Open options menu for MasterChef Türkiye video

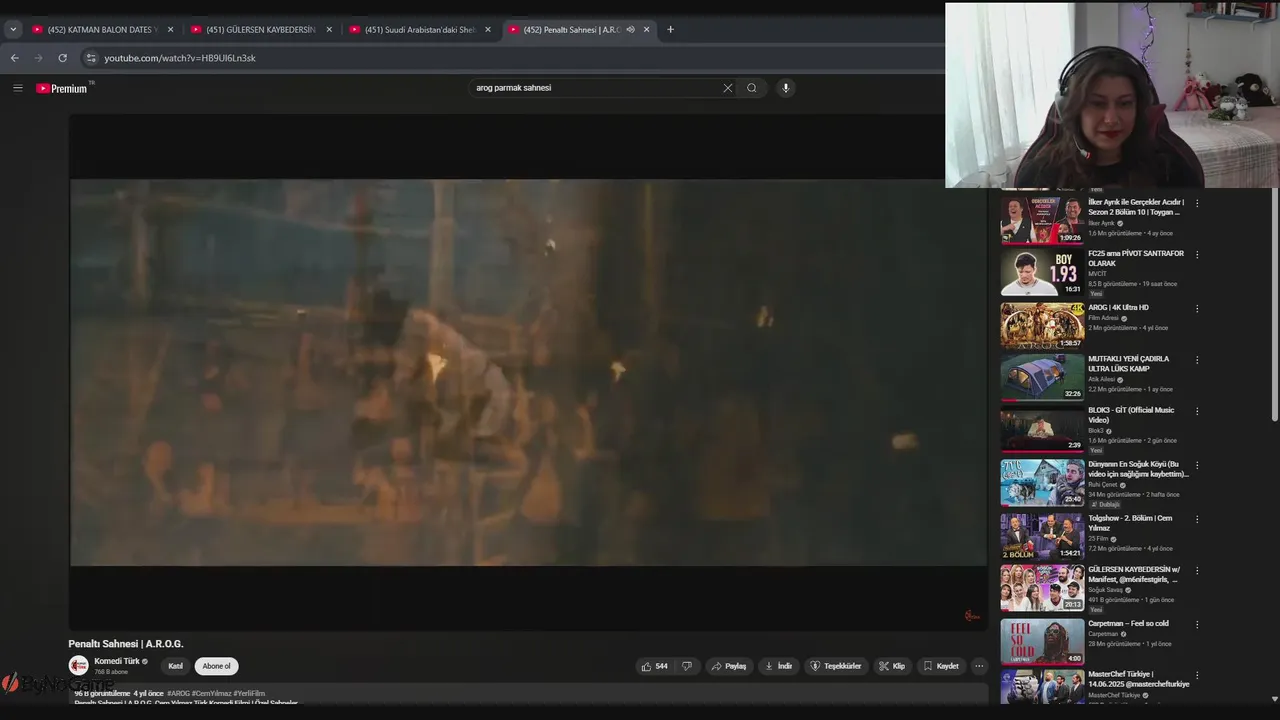coord(1197,675)
